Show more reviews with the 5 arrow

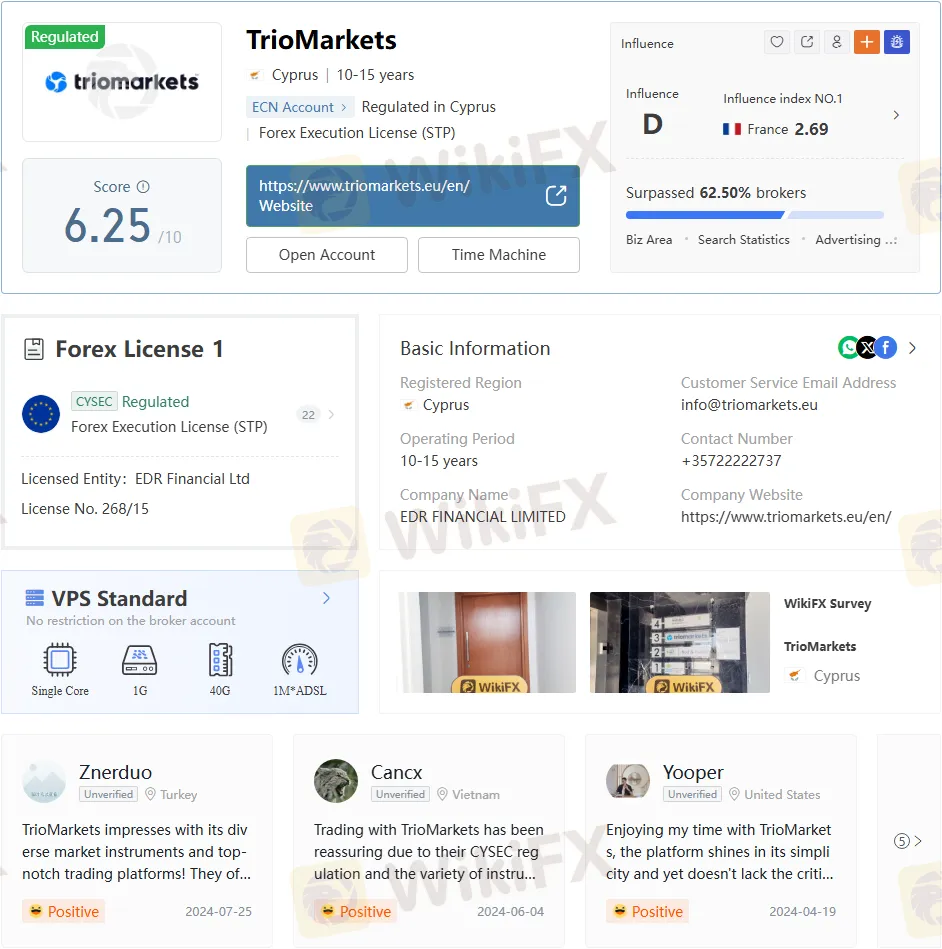tap(907, 841)
